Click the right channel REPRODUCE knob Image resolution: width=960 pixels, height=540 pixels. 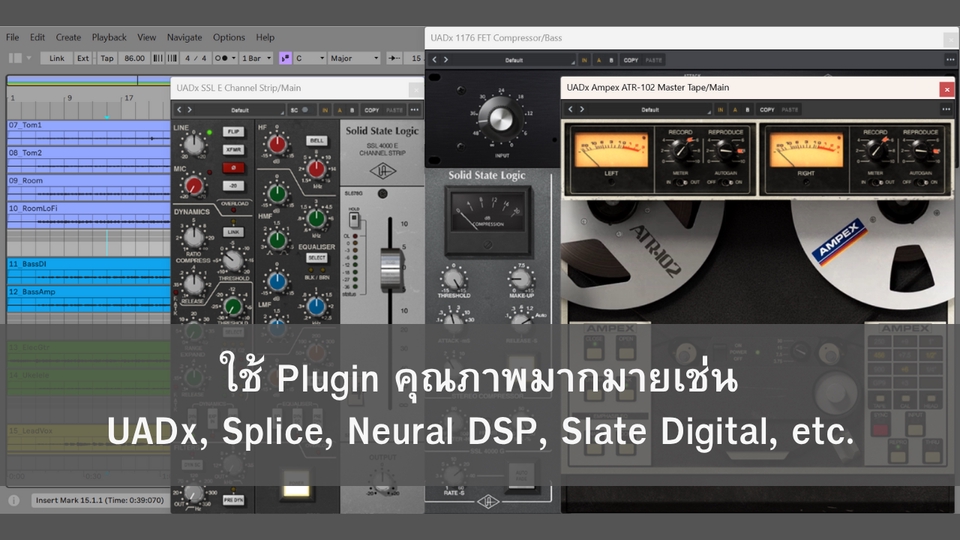[920, 150]
